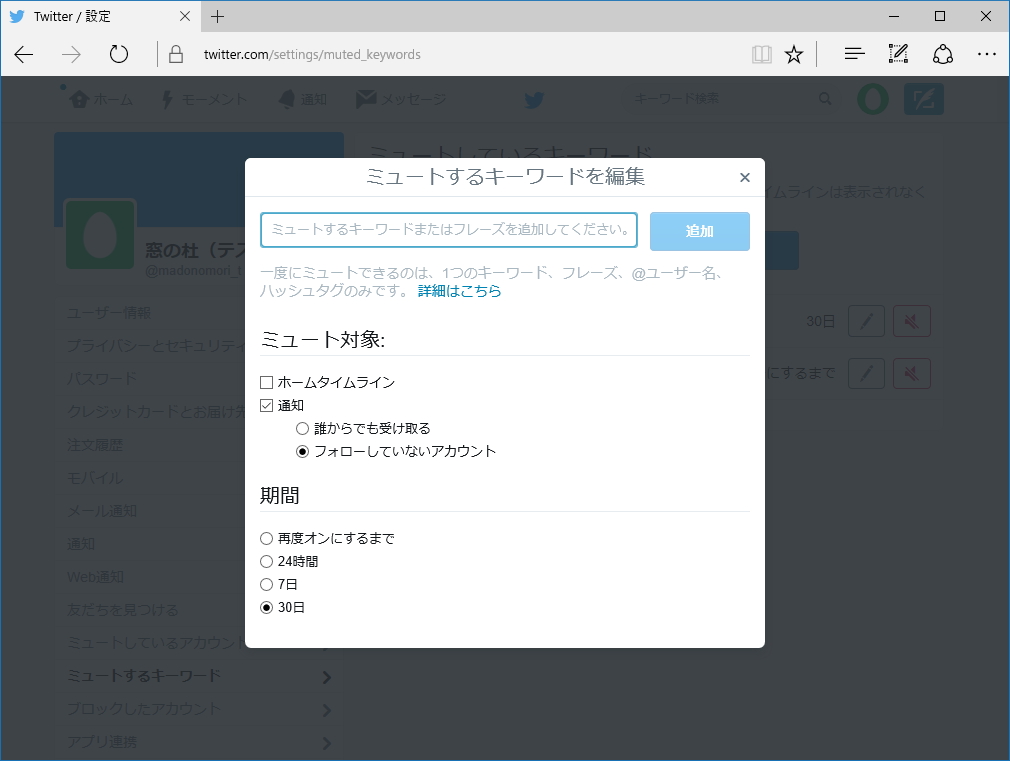Open the compose tweet icon top right
Screen dimensions: 1010x761
pos(922,98)
